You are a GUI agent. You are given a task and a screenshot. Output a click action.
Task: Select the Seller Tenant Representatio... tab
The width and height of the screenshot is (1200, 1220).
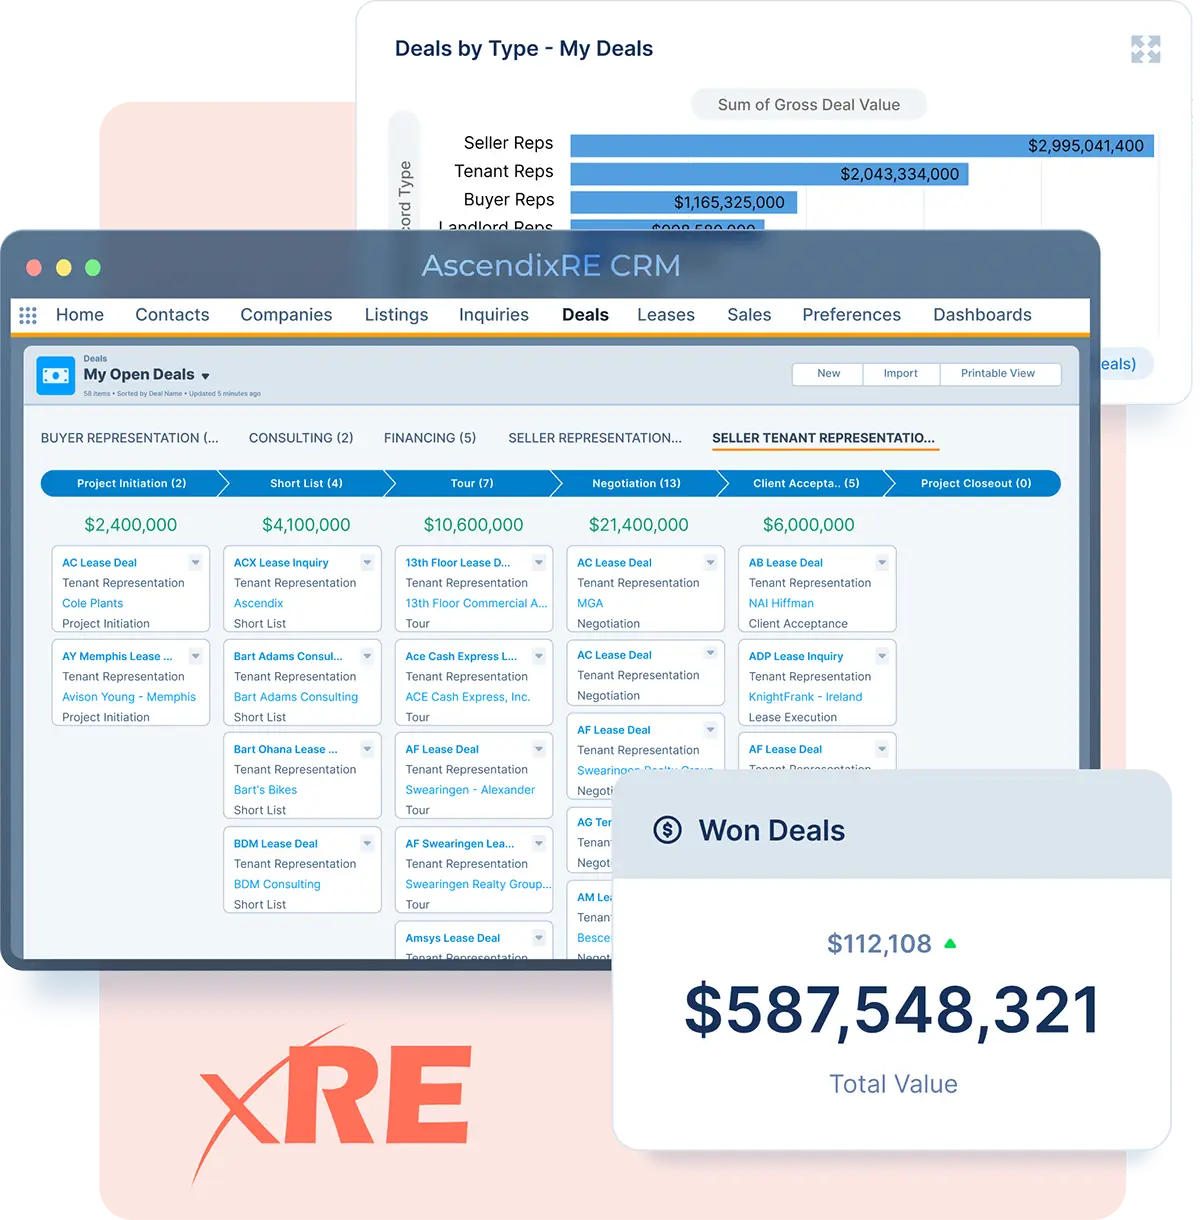[824, 438]
